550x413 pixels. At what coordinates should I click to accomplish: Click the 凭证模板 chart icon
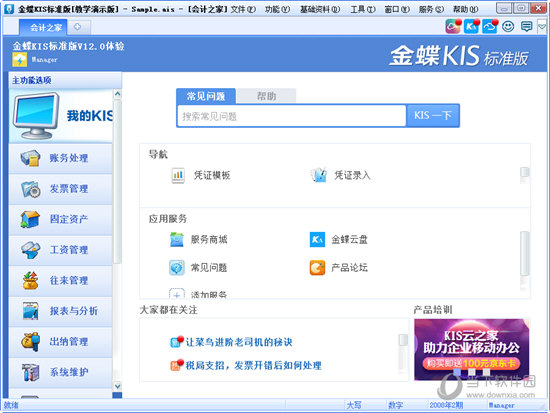[178, 175]
